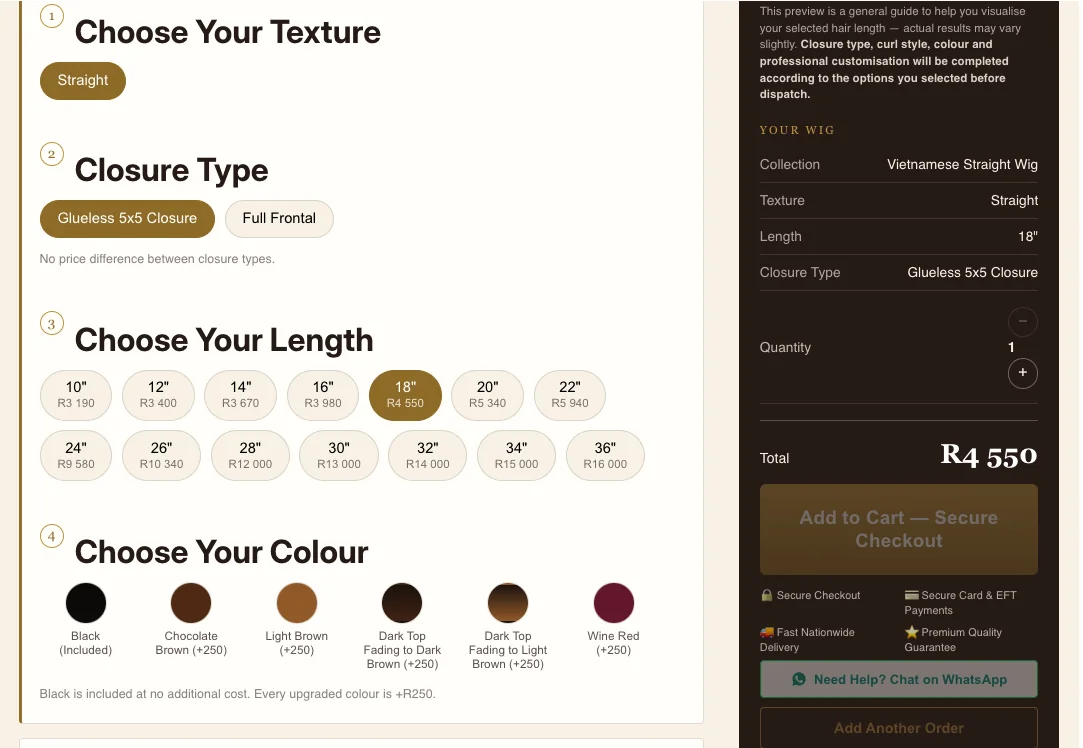Select the 22" length at R5 940

tap(570, 395)
